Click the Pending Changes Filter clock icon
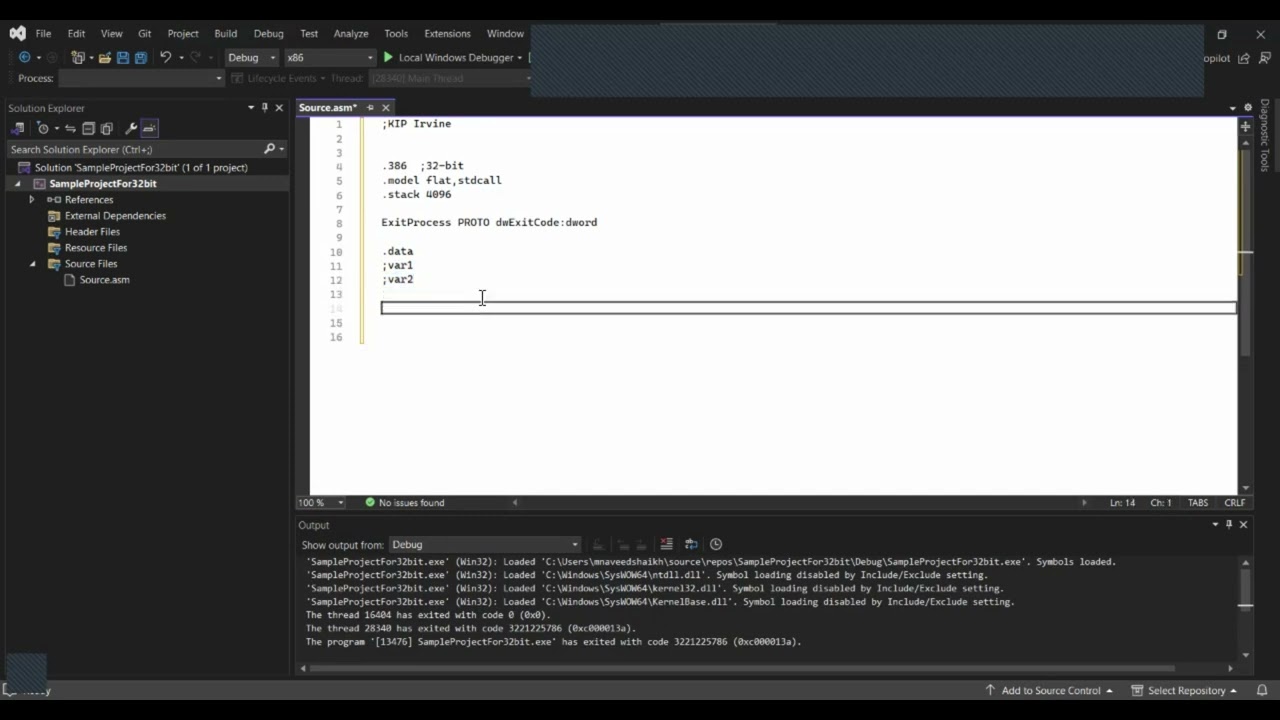This screenshot has height=720, width=1280. [x=43, y=128]
